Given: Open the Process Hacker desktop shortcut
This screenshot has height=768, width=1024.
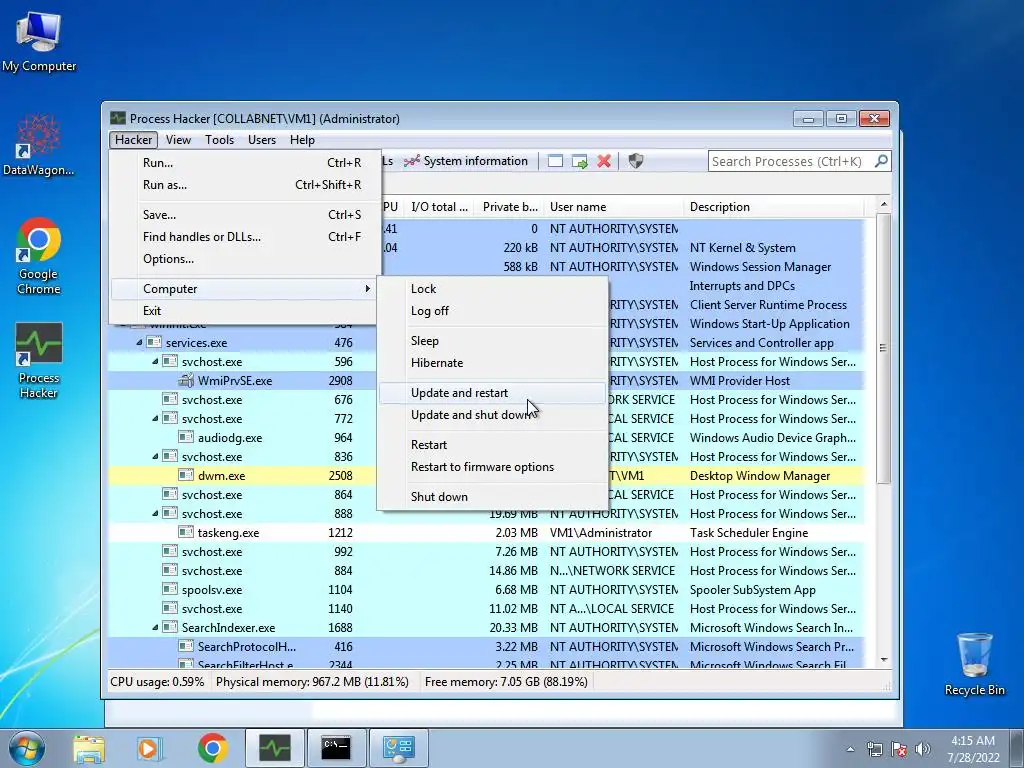Looking at the screenshot, I should (x=39, y=360).
